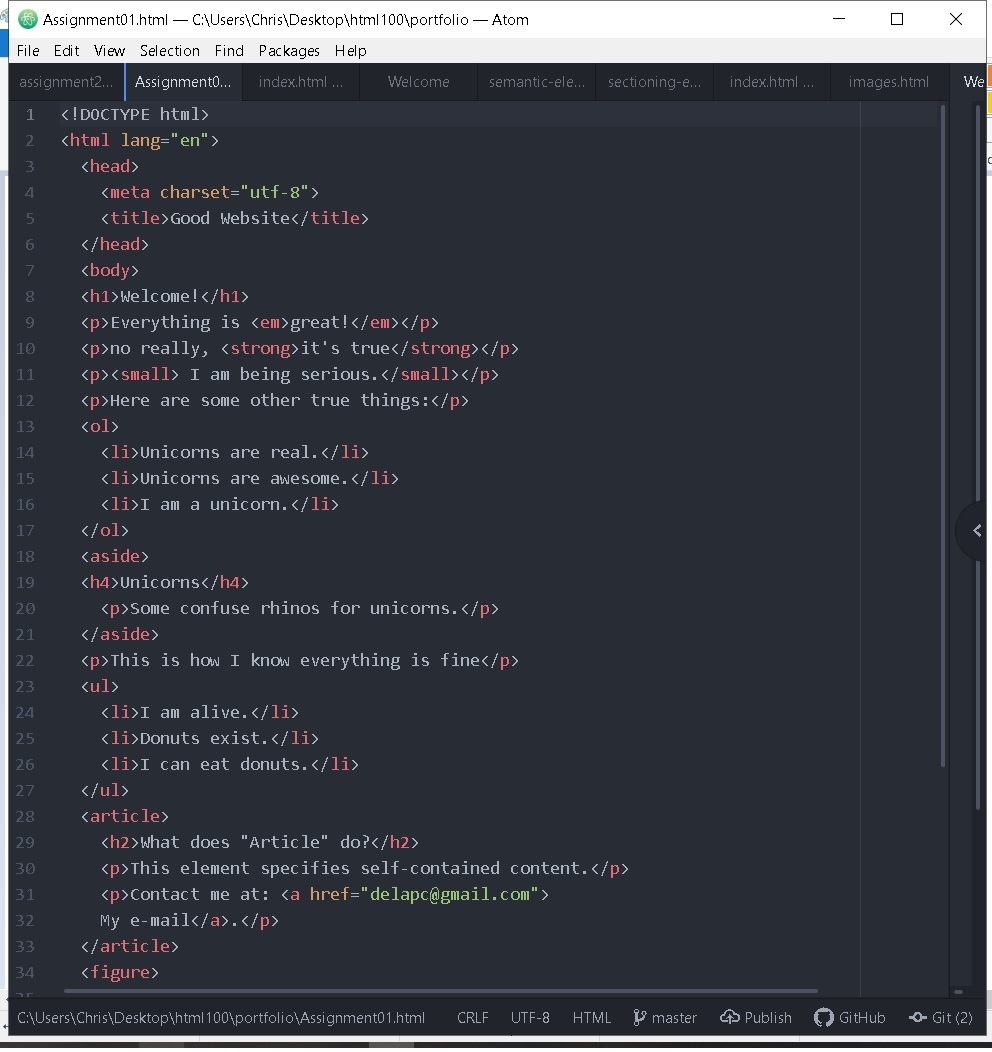Click the Git commit icon

point(918,1018)
